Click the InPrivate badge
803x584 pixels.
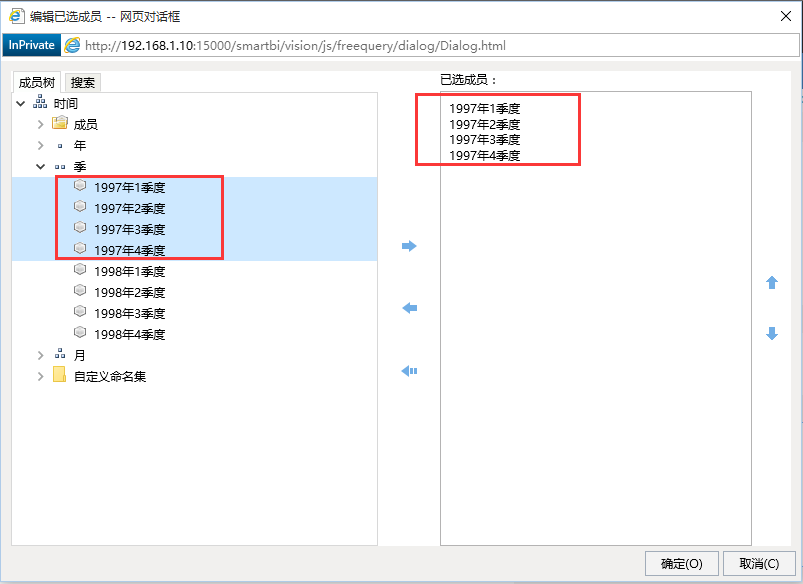(x=31, y=45)
